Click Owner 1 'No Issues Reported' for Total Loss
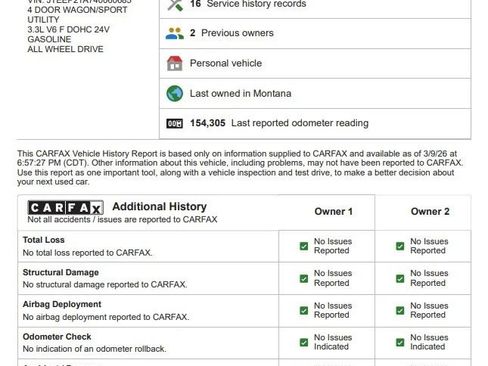 click(333, 246)
